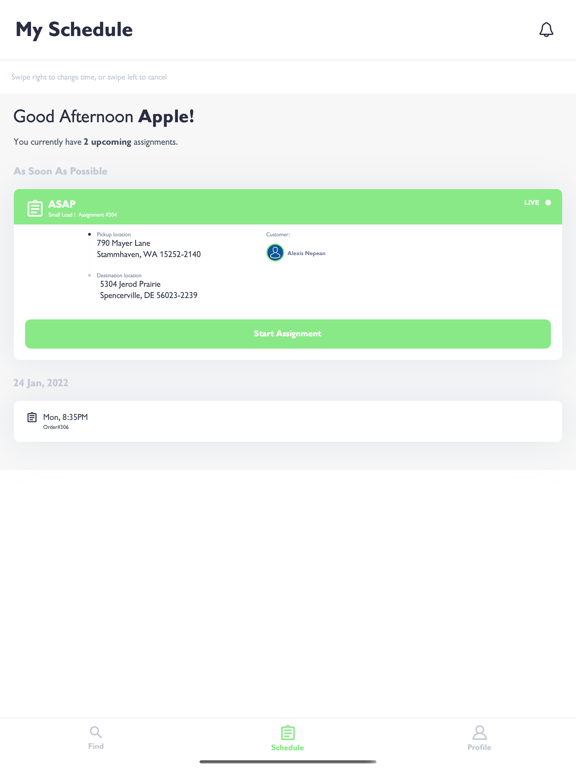Start the assignment with green button
This screenshot has height=768, width=576.
tap(288, 334)
